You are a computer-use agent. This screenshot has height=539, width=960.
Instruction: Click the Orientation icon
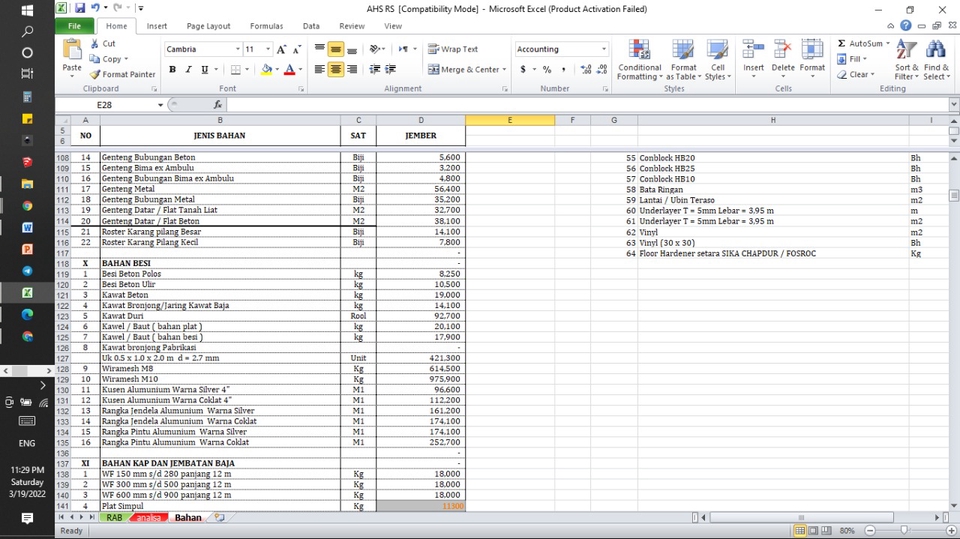[x=375, y=49]
